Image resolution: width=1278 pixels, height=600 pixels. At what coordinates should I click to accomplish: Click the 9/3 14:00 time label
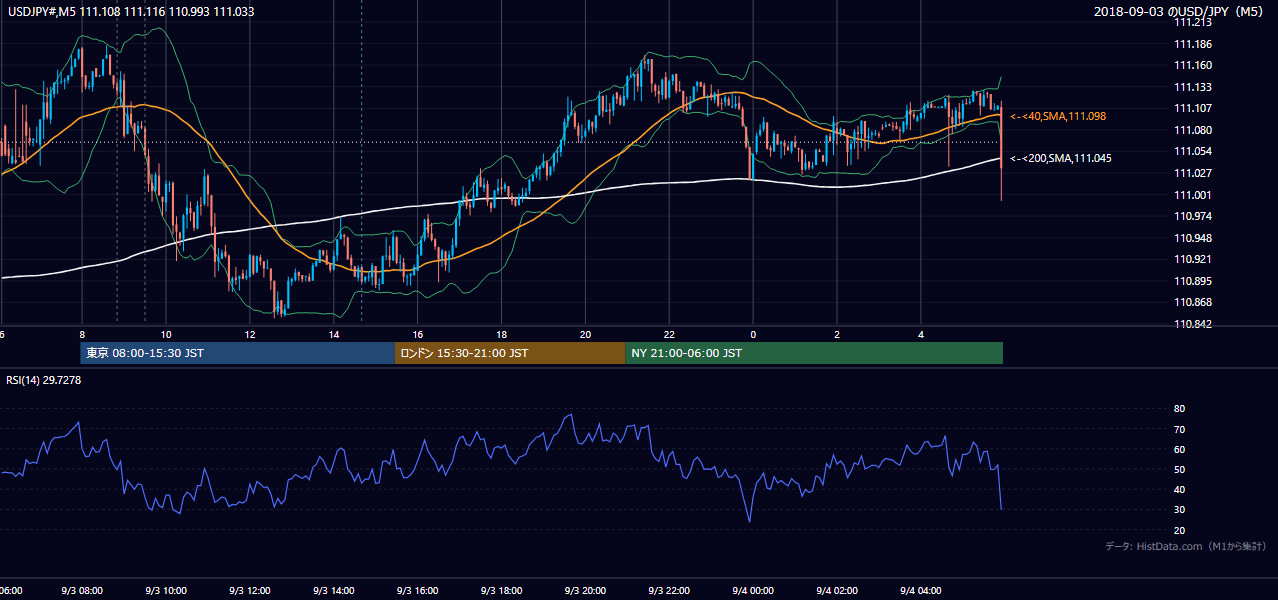(333, 591)
